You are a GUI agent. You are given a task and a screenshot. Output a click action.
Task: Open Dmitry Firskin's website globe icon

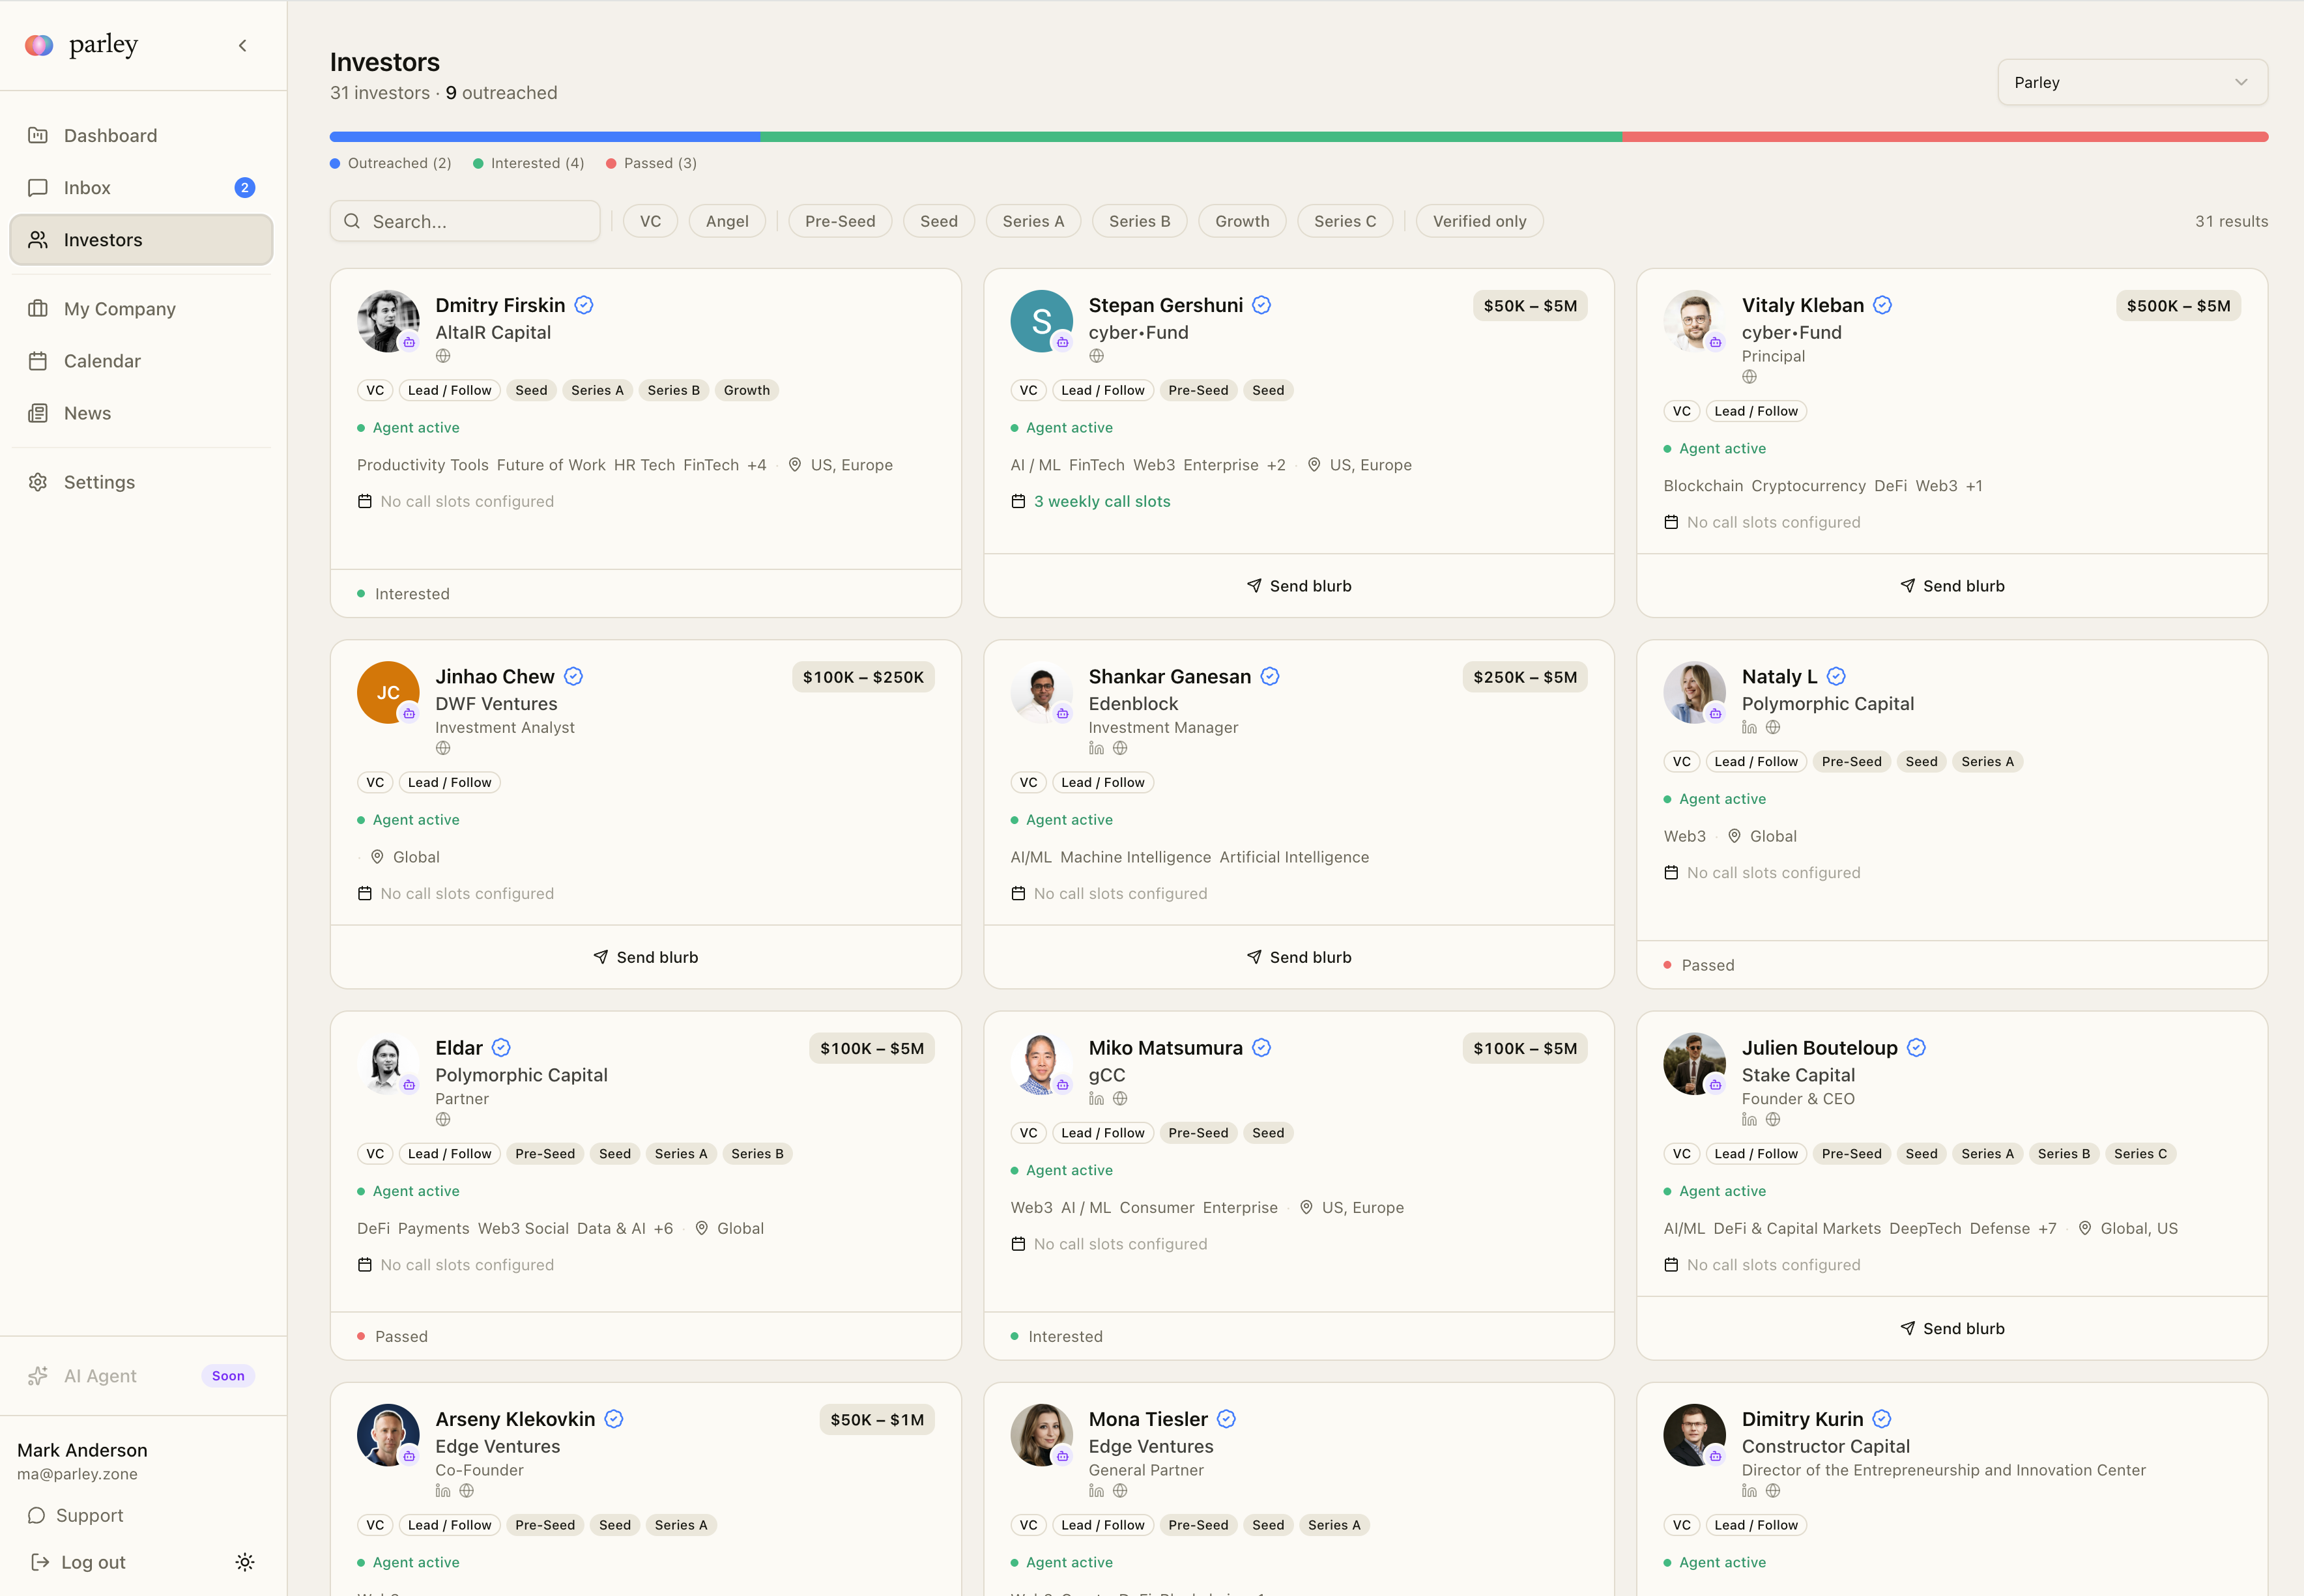click(x=443, y=356)
